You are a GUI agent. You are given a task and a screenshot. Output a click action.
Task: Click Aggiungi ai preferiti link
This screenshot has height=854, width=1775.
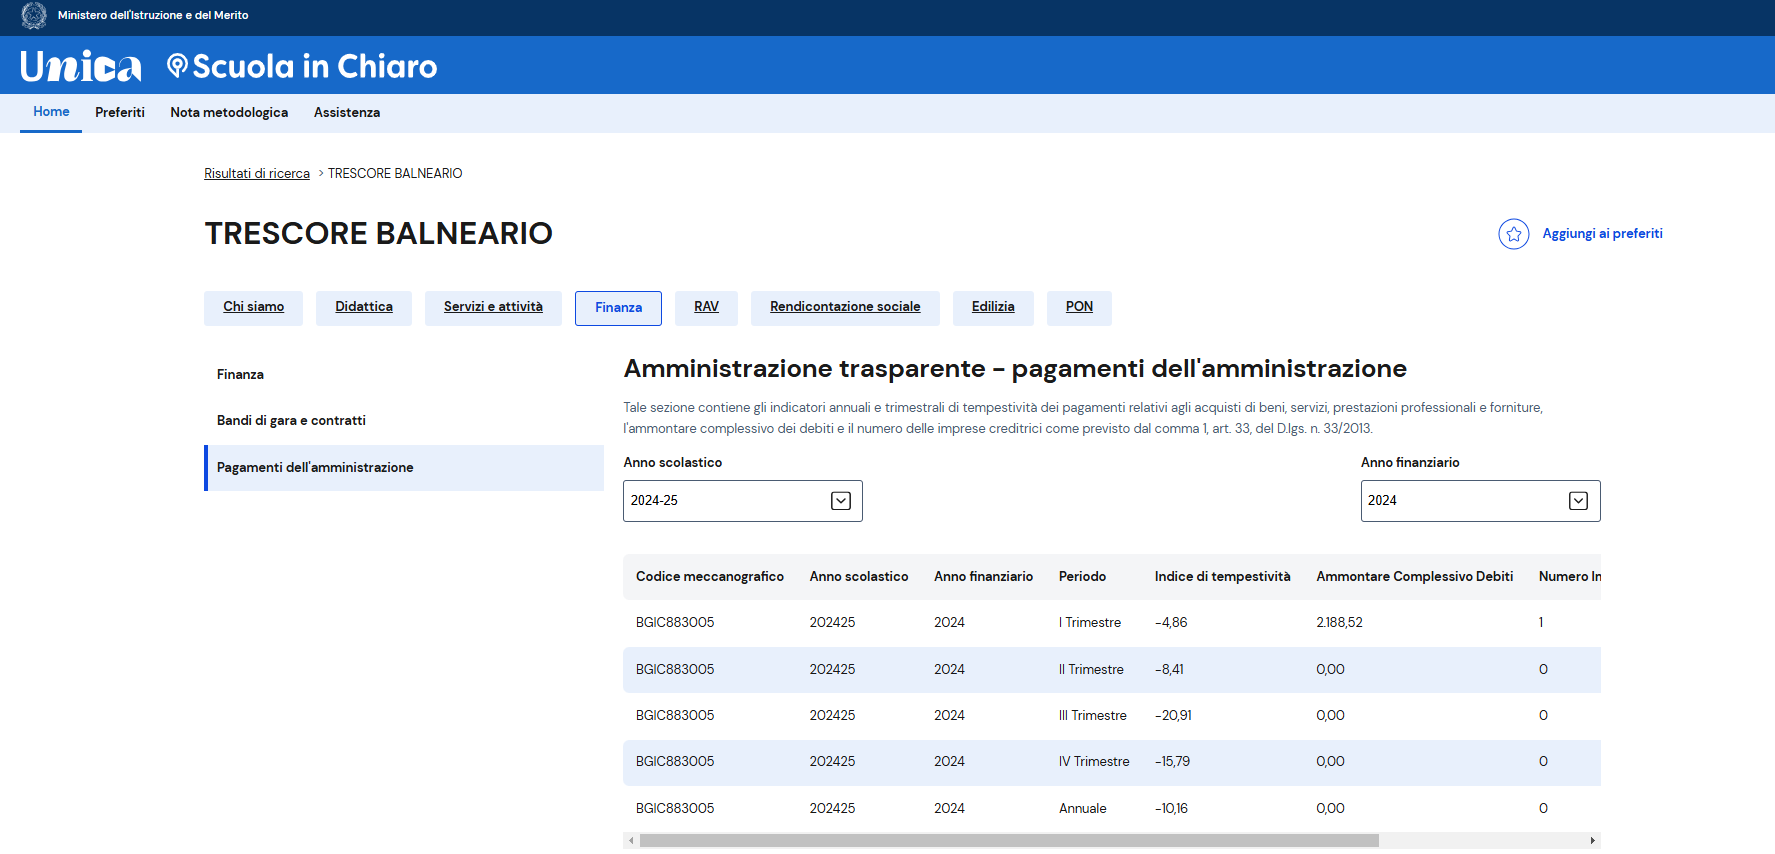coord(1602,234)
